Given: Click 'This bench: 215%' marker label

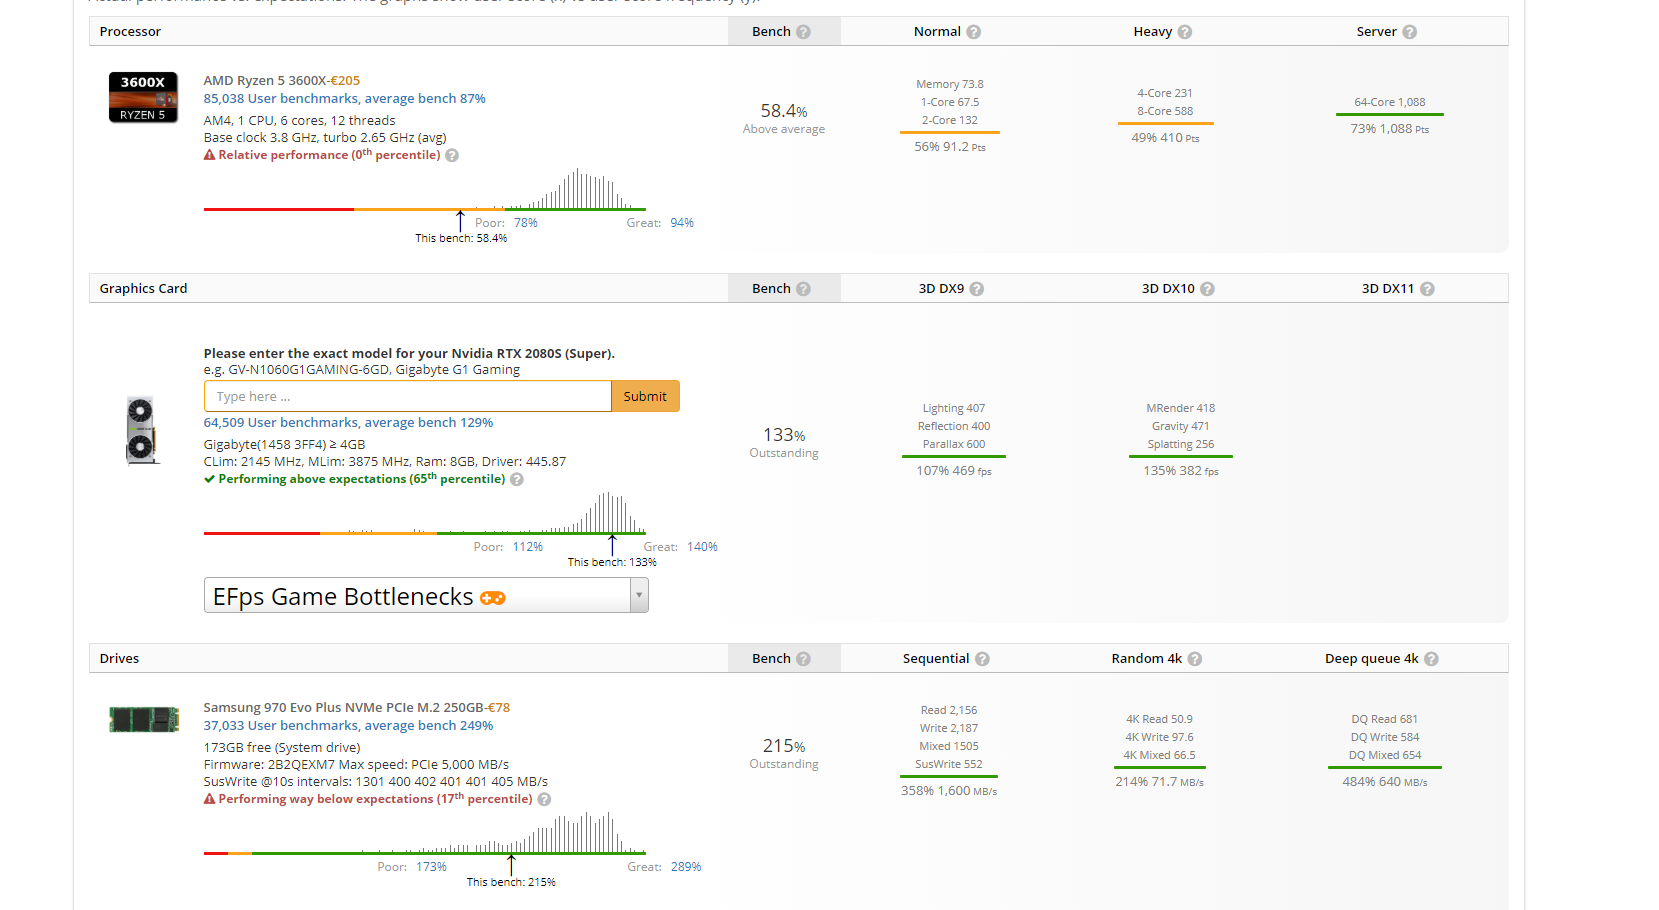Looking at the screenshot, I should coord(511,883).
